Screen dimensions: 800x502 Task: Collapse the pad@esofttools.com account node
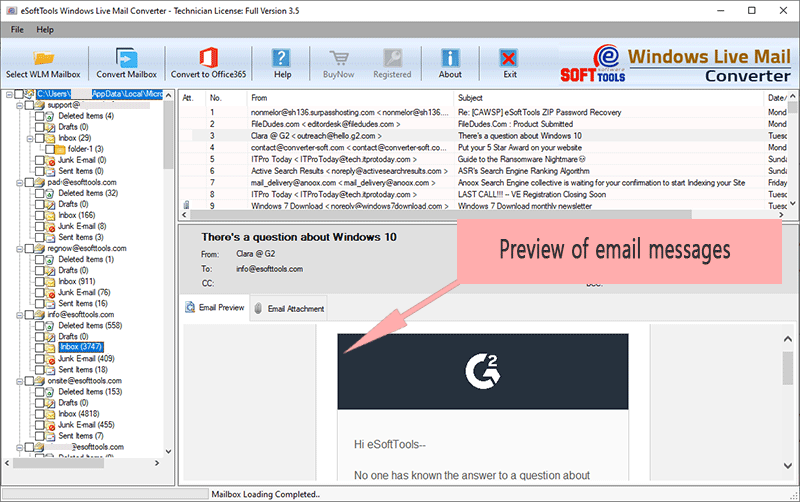tap(19, 182)
